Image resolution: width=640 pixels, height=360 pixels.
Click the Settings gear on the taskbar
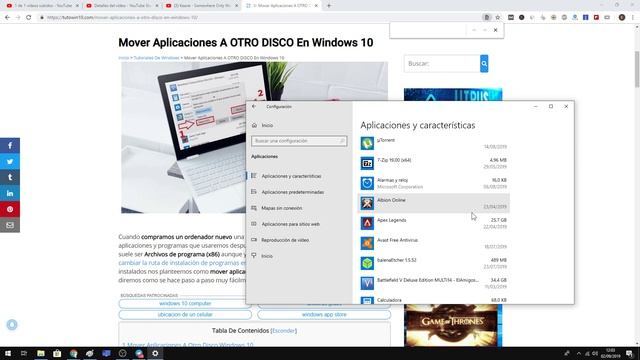pyautogui.click(x=155, y=353)
